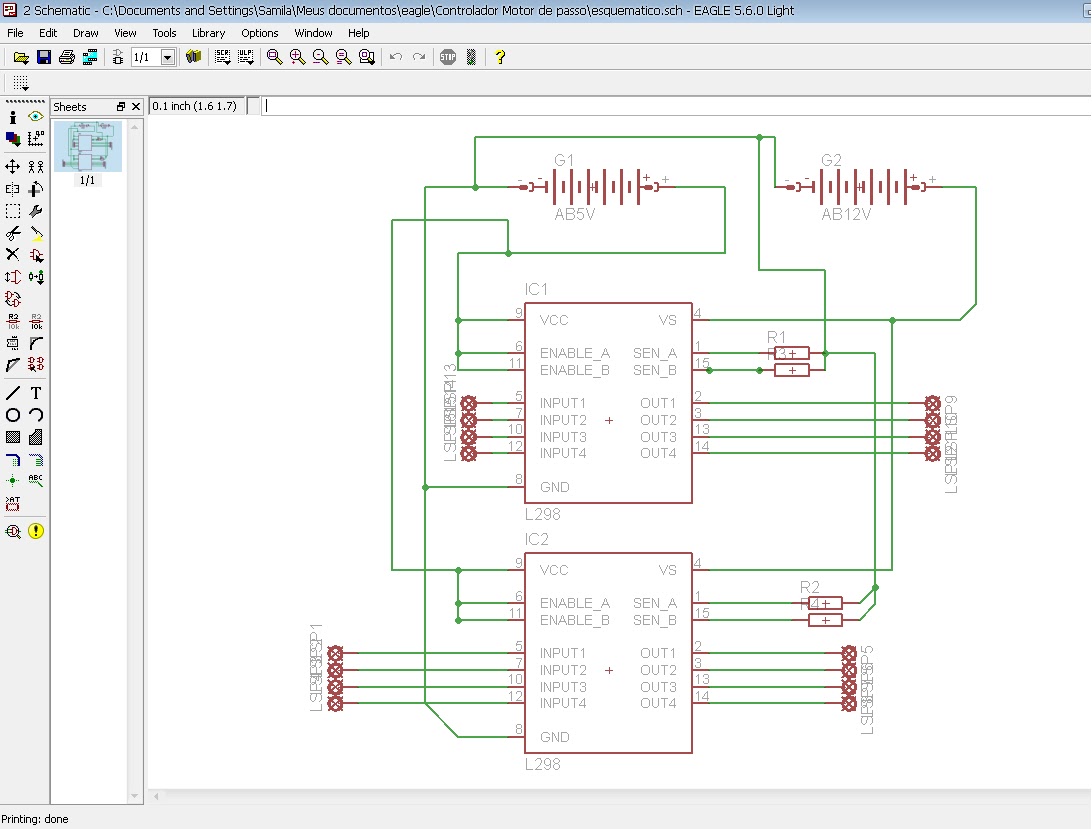Select the Copy tool
Screen dimensions: 1092x829
click(x=36, y=166)
